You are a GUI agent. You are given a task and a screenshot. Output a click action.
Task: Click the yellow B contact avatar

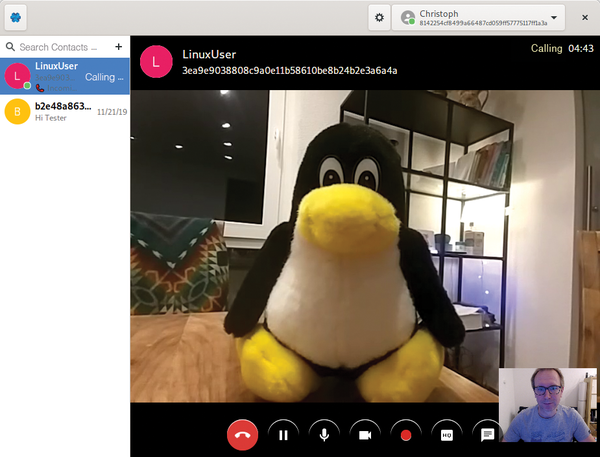17,111
